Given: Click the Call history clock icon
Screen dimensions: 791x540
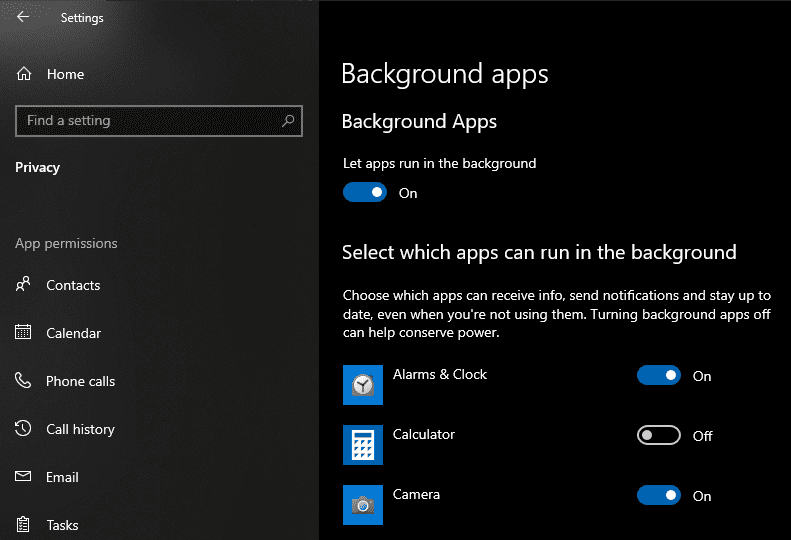Looking at the screenshot, I should point(23,428).
